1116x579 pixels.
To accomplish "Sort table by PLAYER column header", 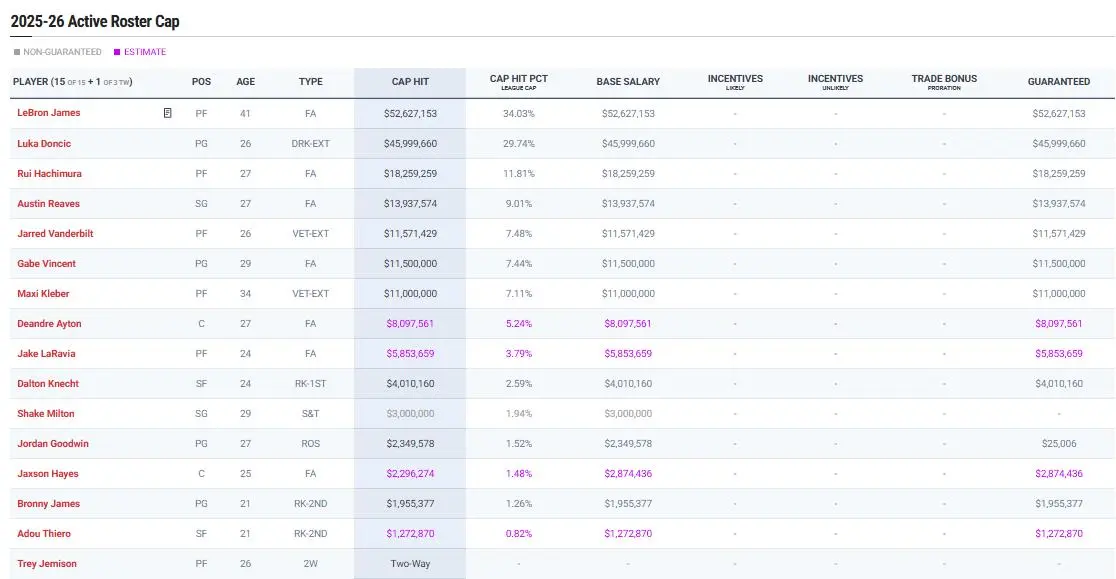I will tap(73, 82).
